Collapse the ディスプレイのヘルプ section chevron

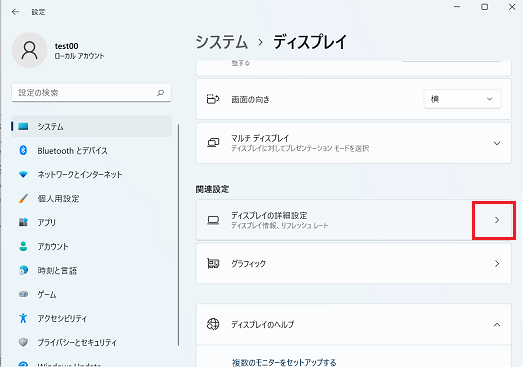click(x=497, y=325)
